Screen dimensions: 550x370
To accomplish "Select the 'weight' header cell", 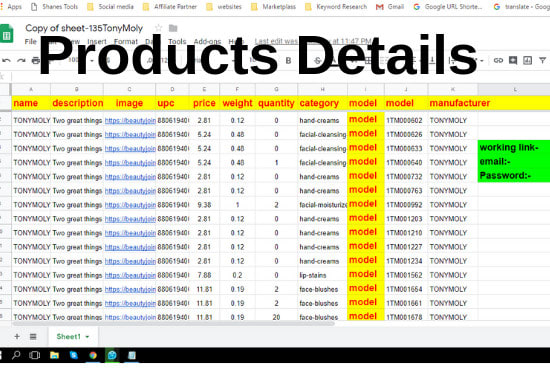I will 237,103.
